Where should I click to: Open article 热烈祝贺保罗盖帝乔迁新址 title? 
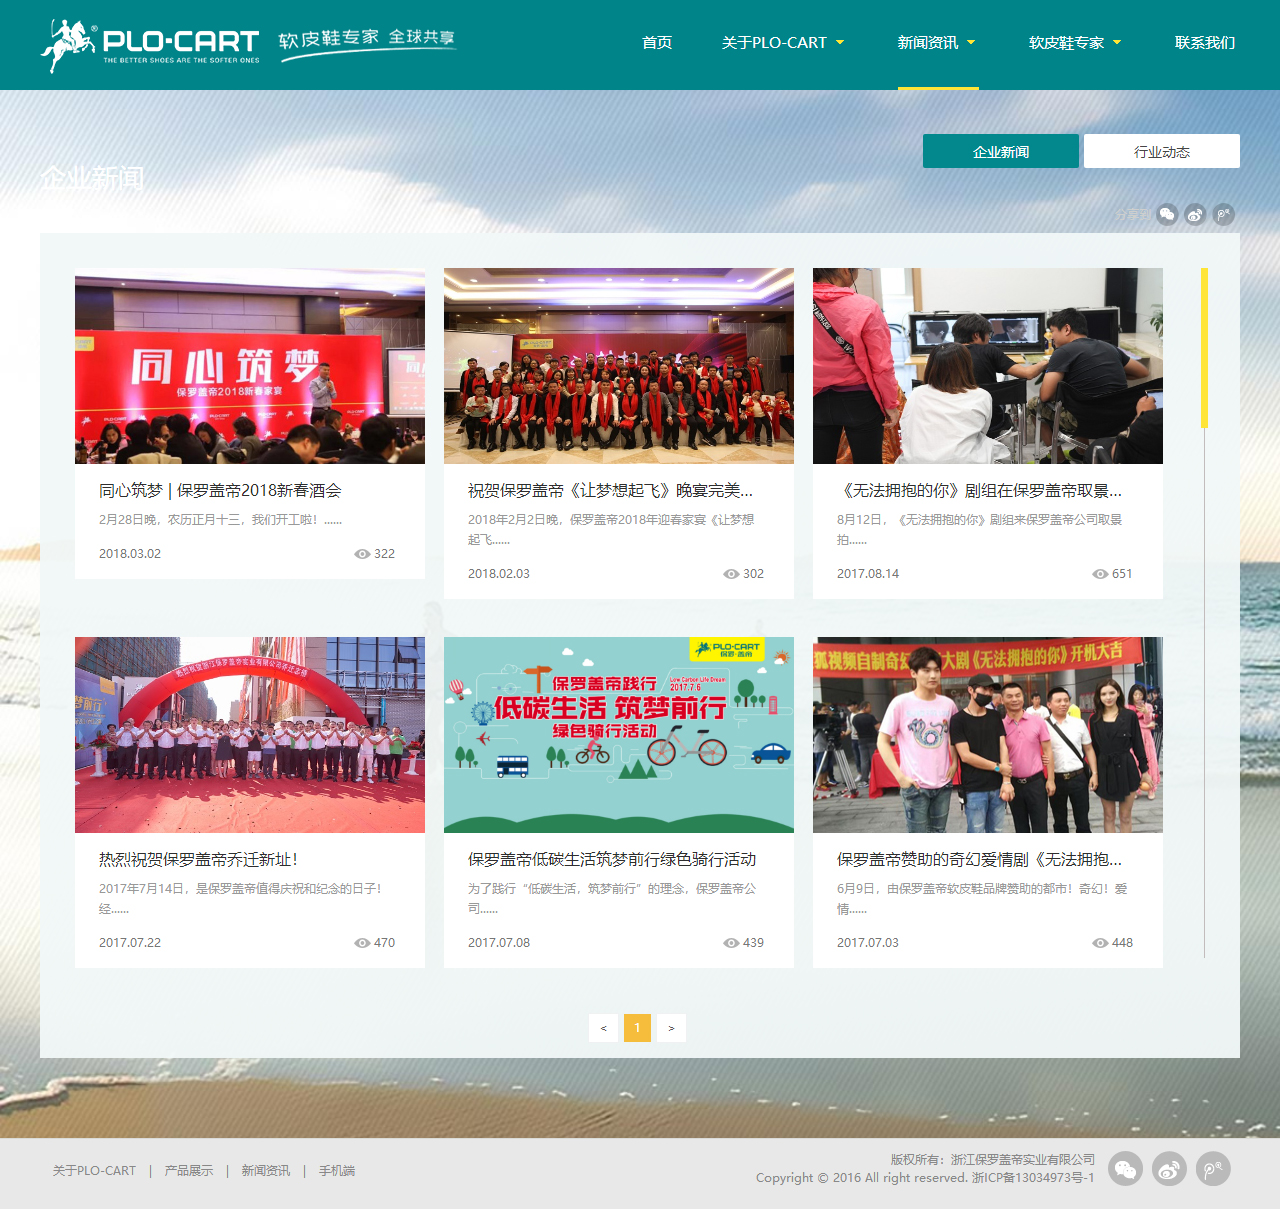pyautogui.click(x=198, y=859)
